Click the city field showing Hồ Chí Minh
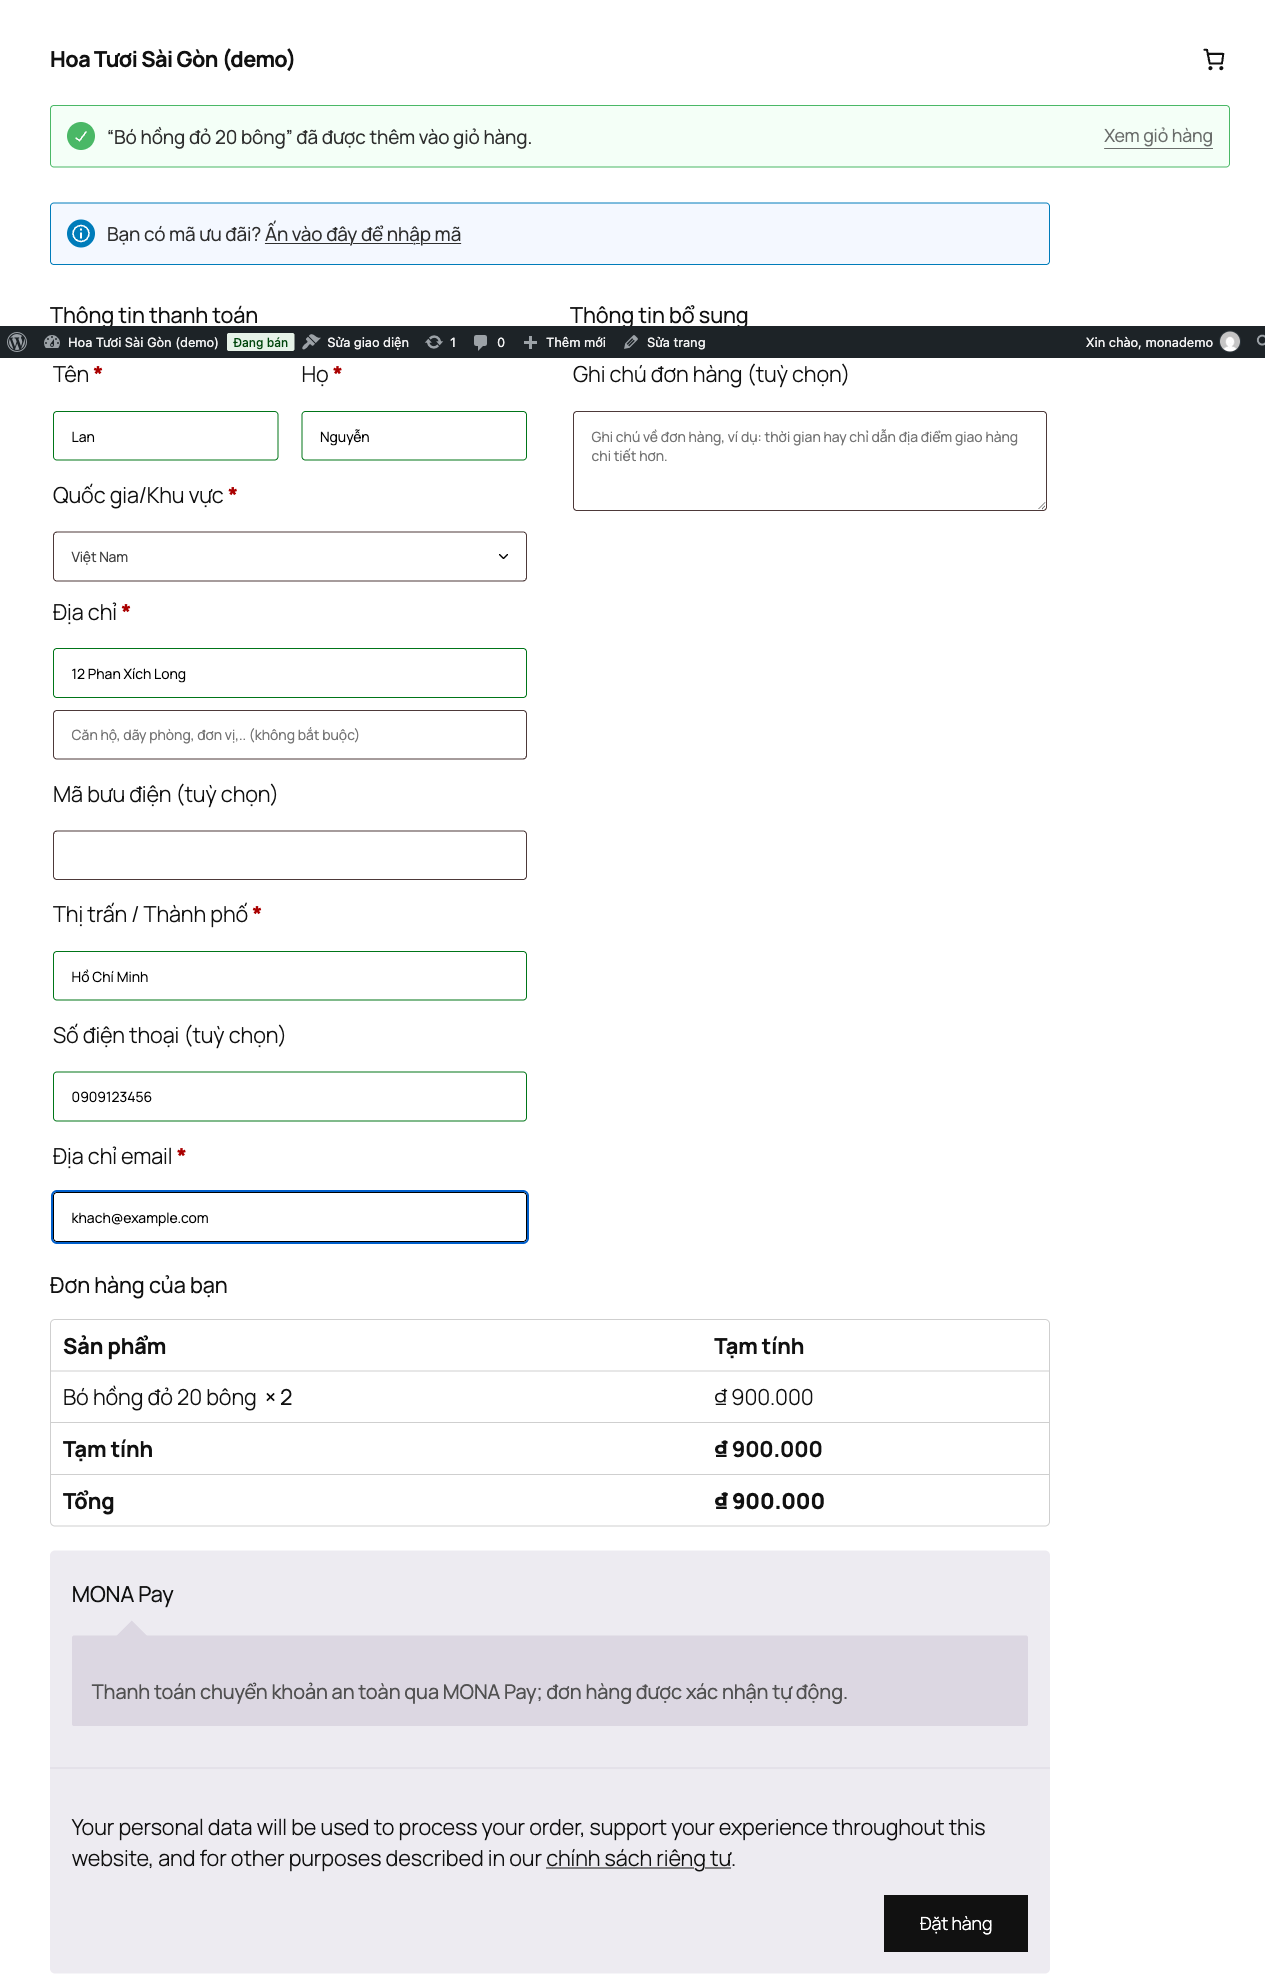1265x1978 pixels. [x=290, y=976]
